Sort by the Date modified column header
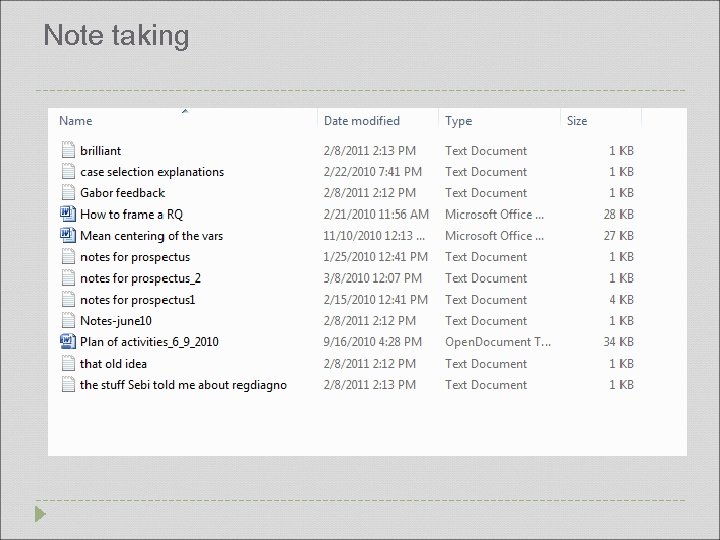The height and width of the screenshot is (540, 720). click(362, 121)
